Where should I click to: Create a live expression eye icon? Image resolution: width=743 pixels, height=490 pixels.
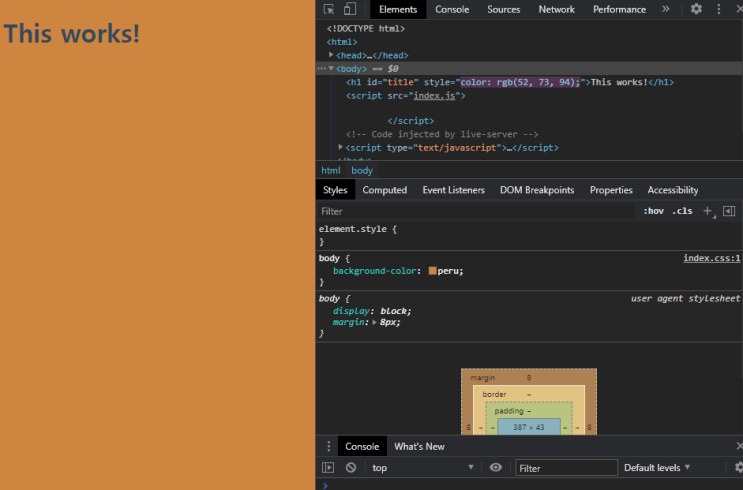(496, 468)
